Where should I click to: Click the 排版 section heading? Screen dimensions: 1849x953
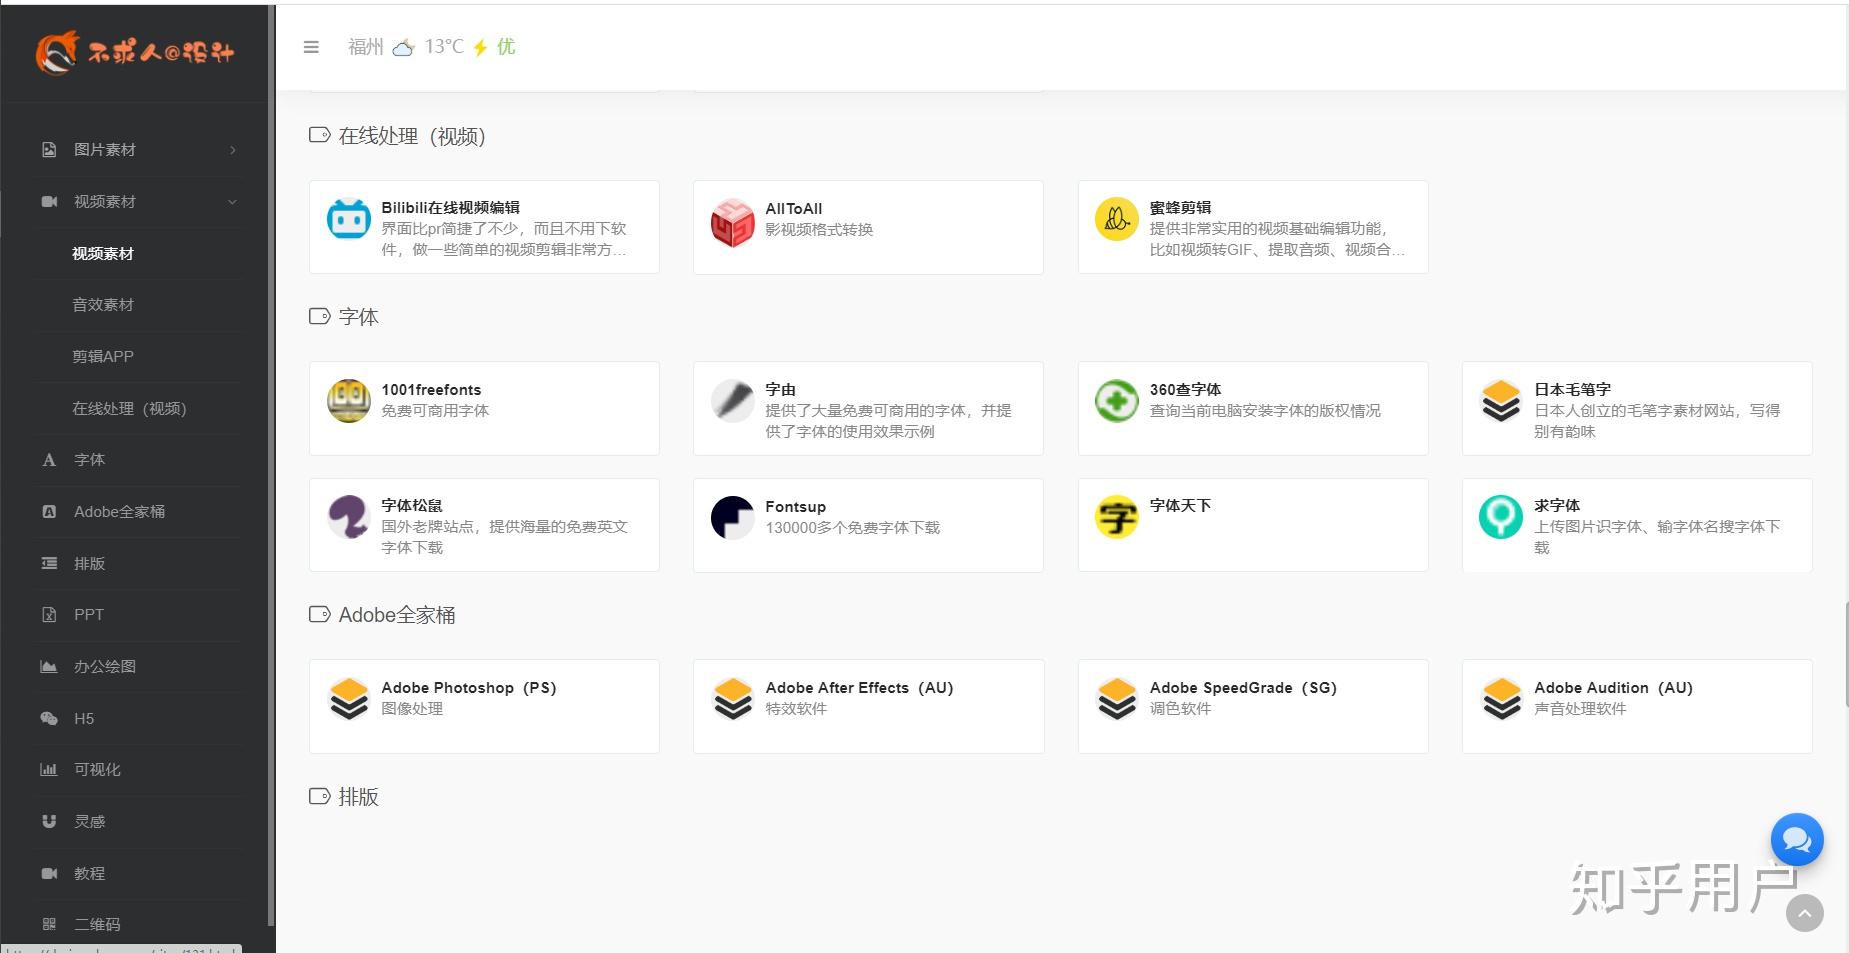pos(358,797)
